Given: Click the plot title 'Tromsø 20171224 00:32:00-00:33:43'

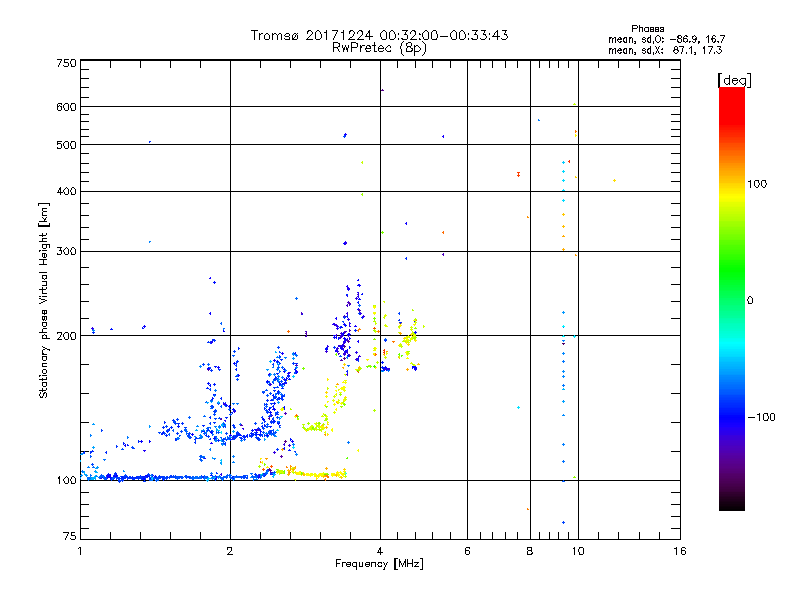Looking at the screenshot, I should click(379, 35).
